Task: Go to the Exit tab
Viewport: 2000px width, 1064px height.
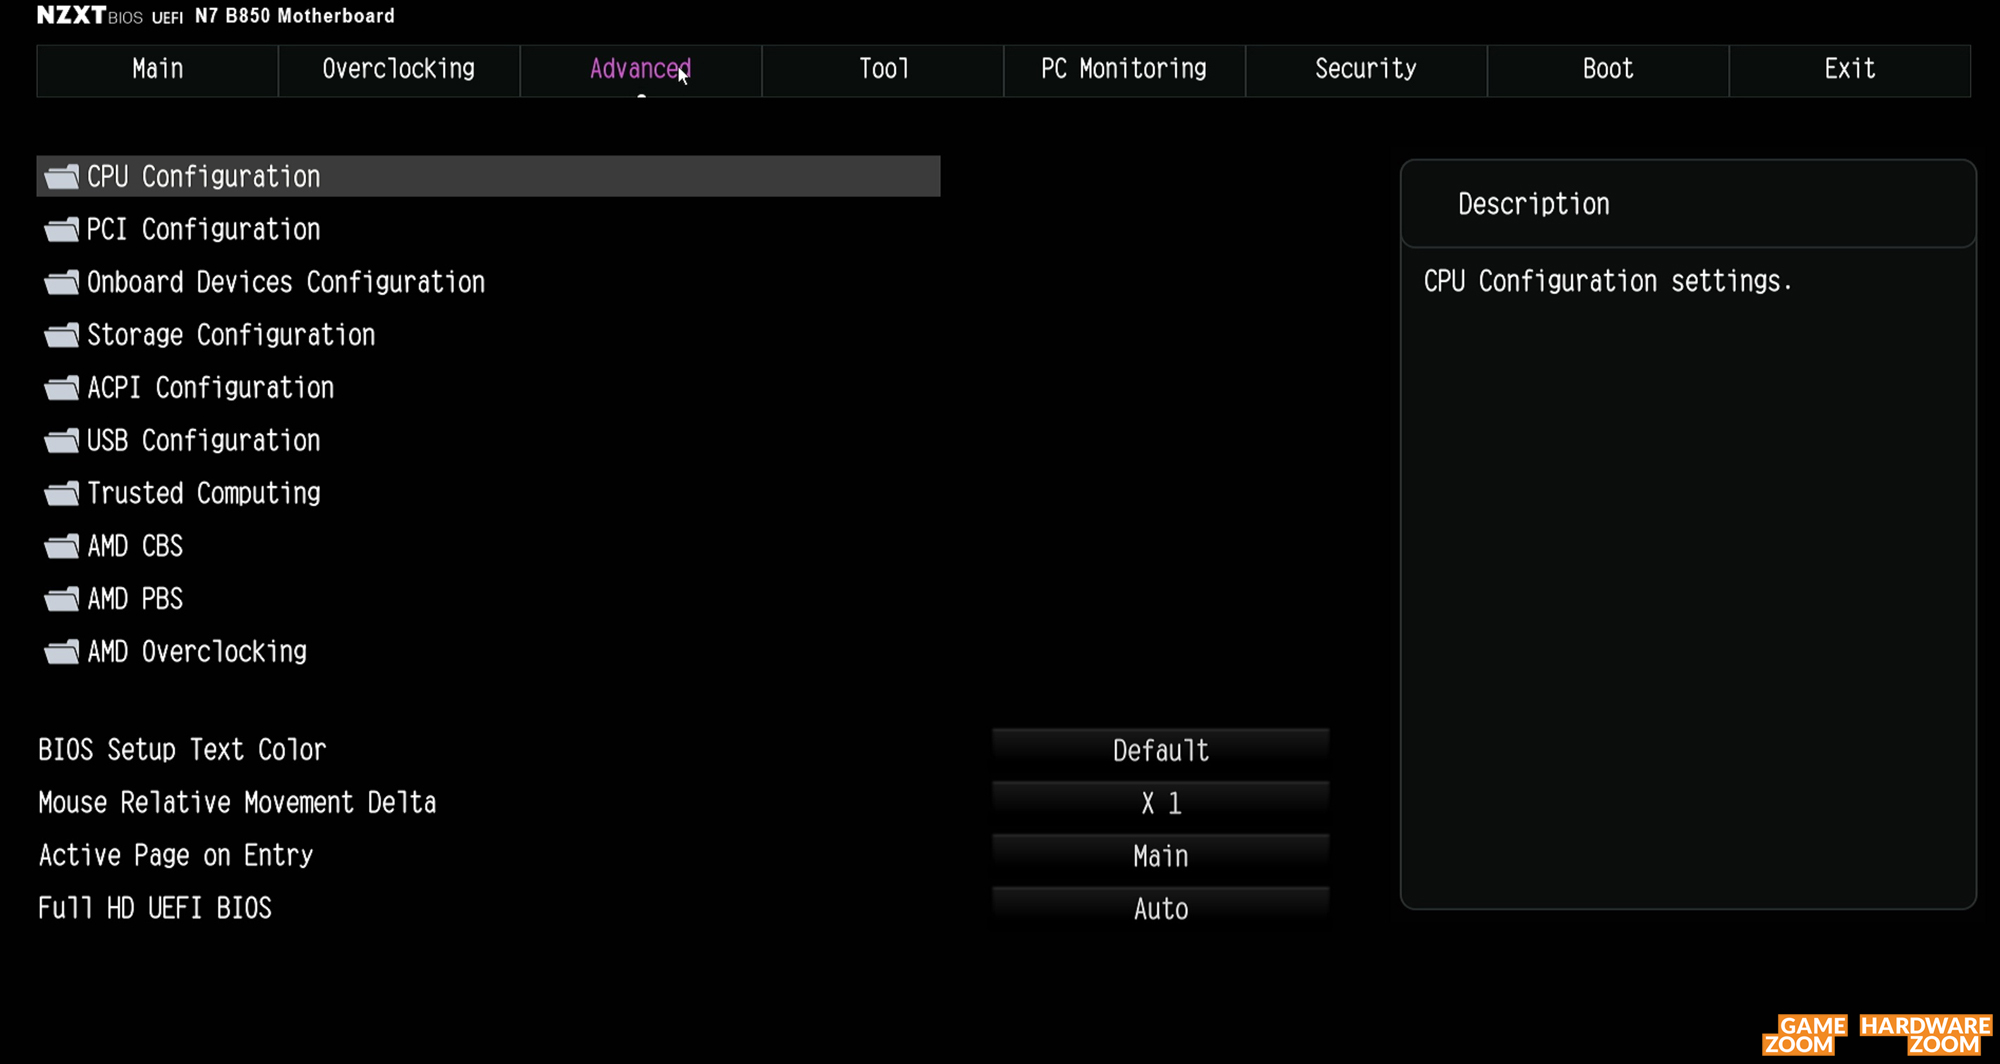Action: pyautogui.click(x=1850, y=70)
